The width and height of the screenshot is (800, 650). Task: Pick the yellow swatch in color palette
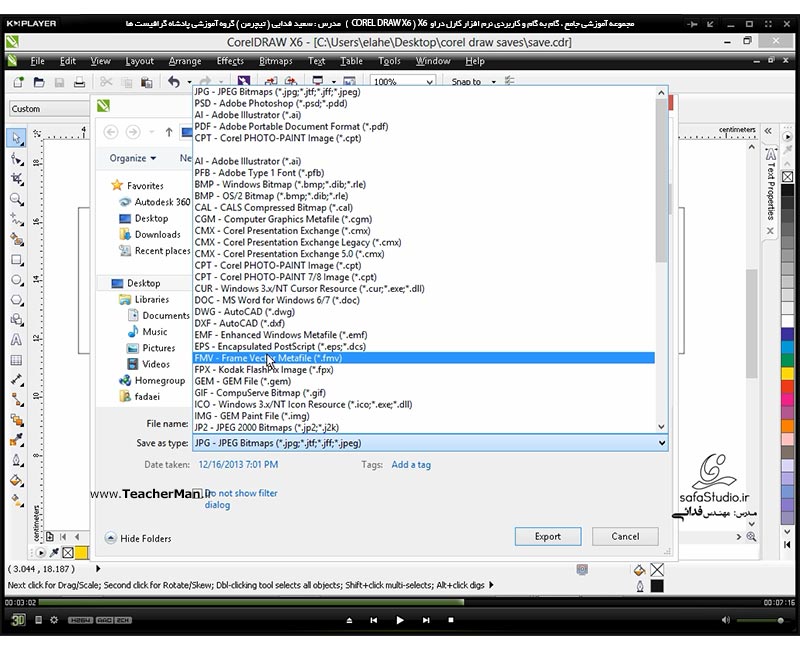(x=787, y=374)
